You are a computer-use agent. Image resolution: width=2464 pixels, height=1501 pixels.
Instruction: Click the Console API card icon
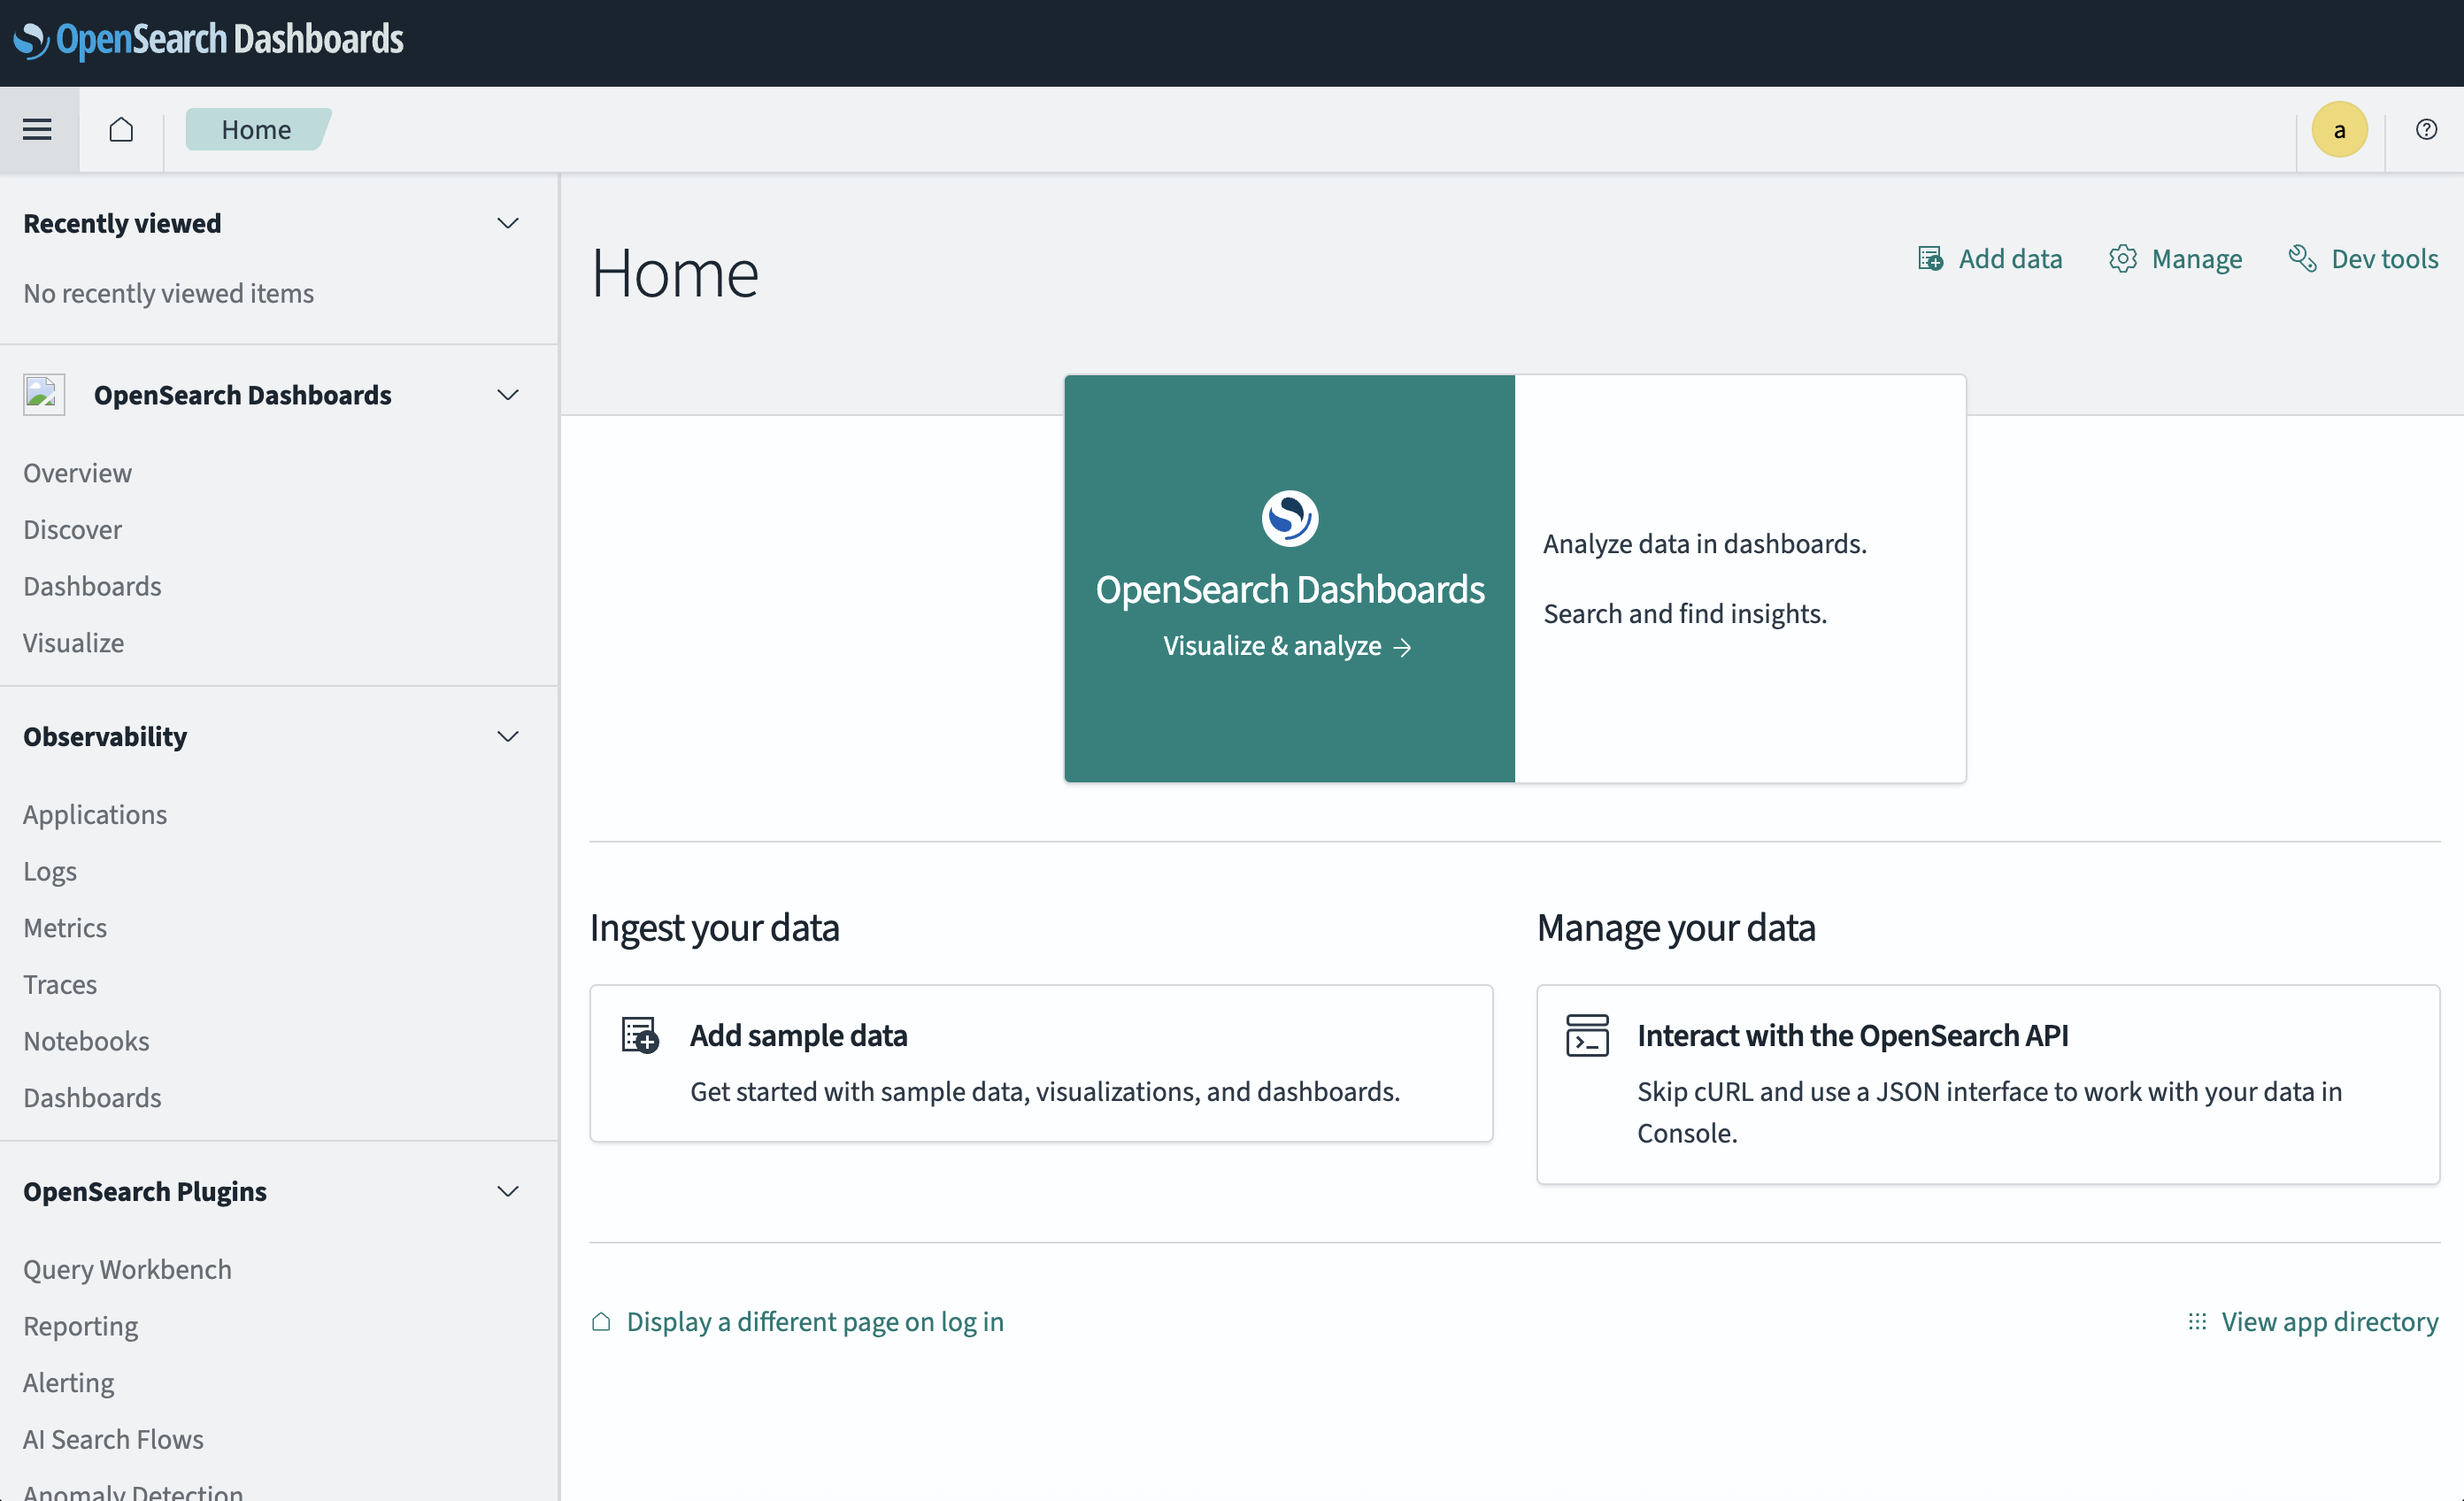(1587, 1035)
